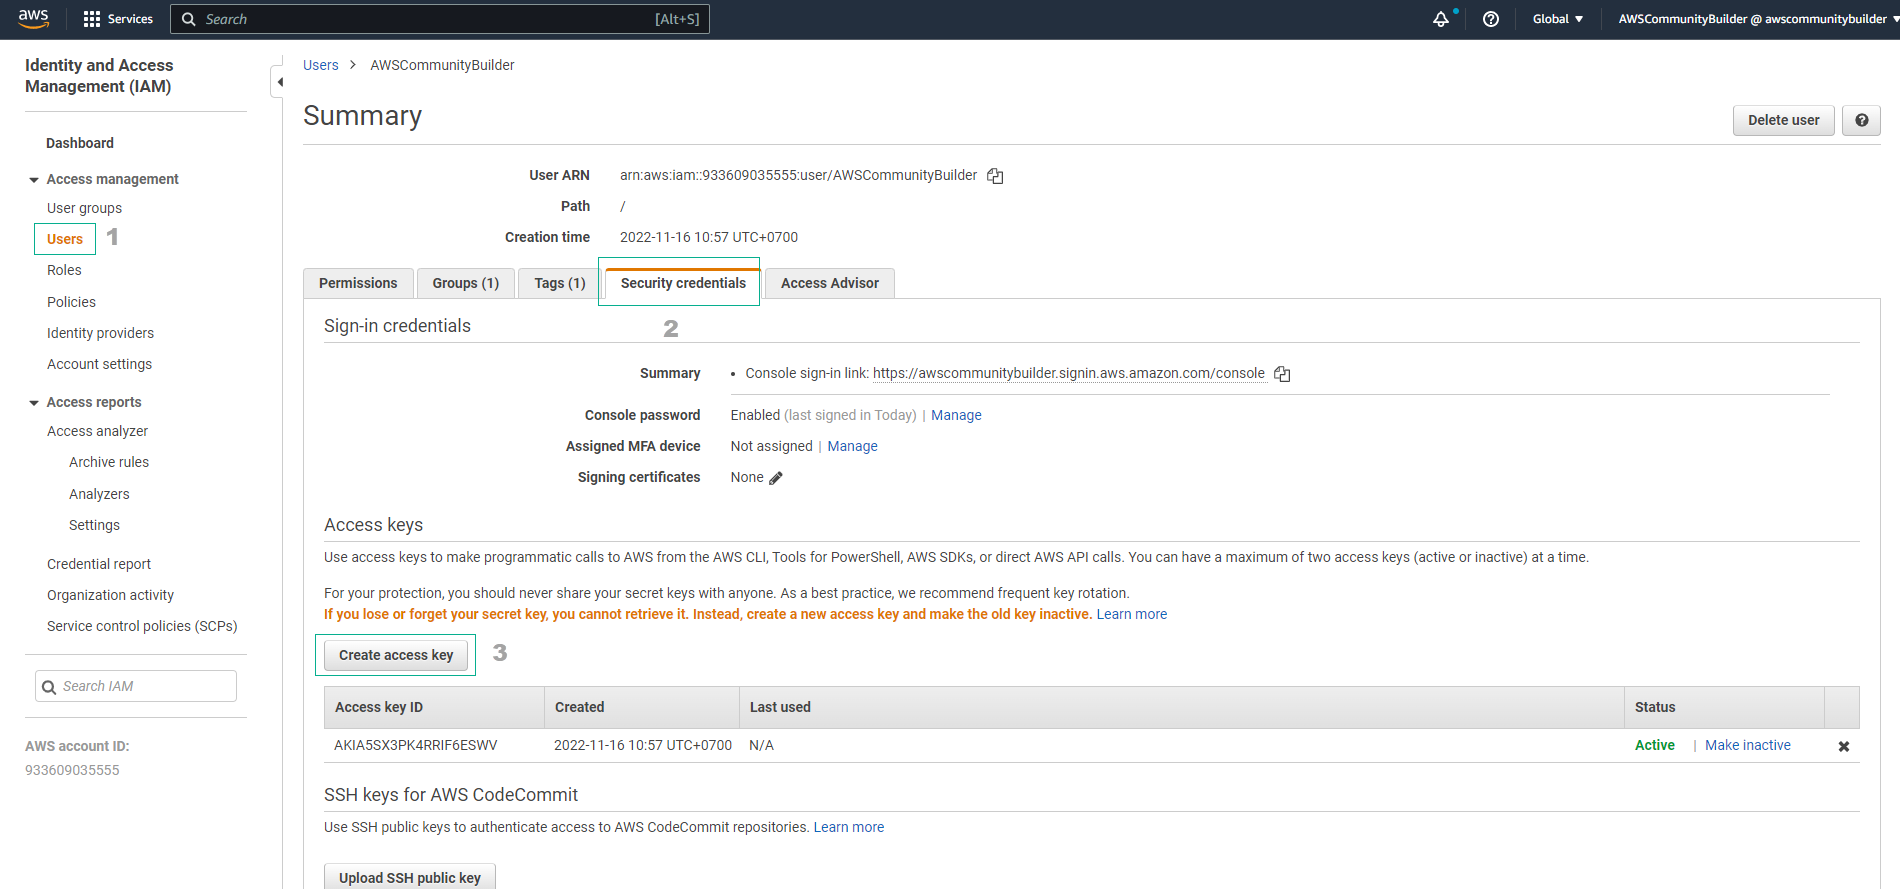Image resolution: width=1900 pixels, height=895 pixels.
Task: Collapse the IAM side navigation panel
Action: (278, 82)
